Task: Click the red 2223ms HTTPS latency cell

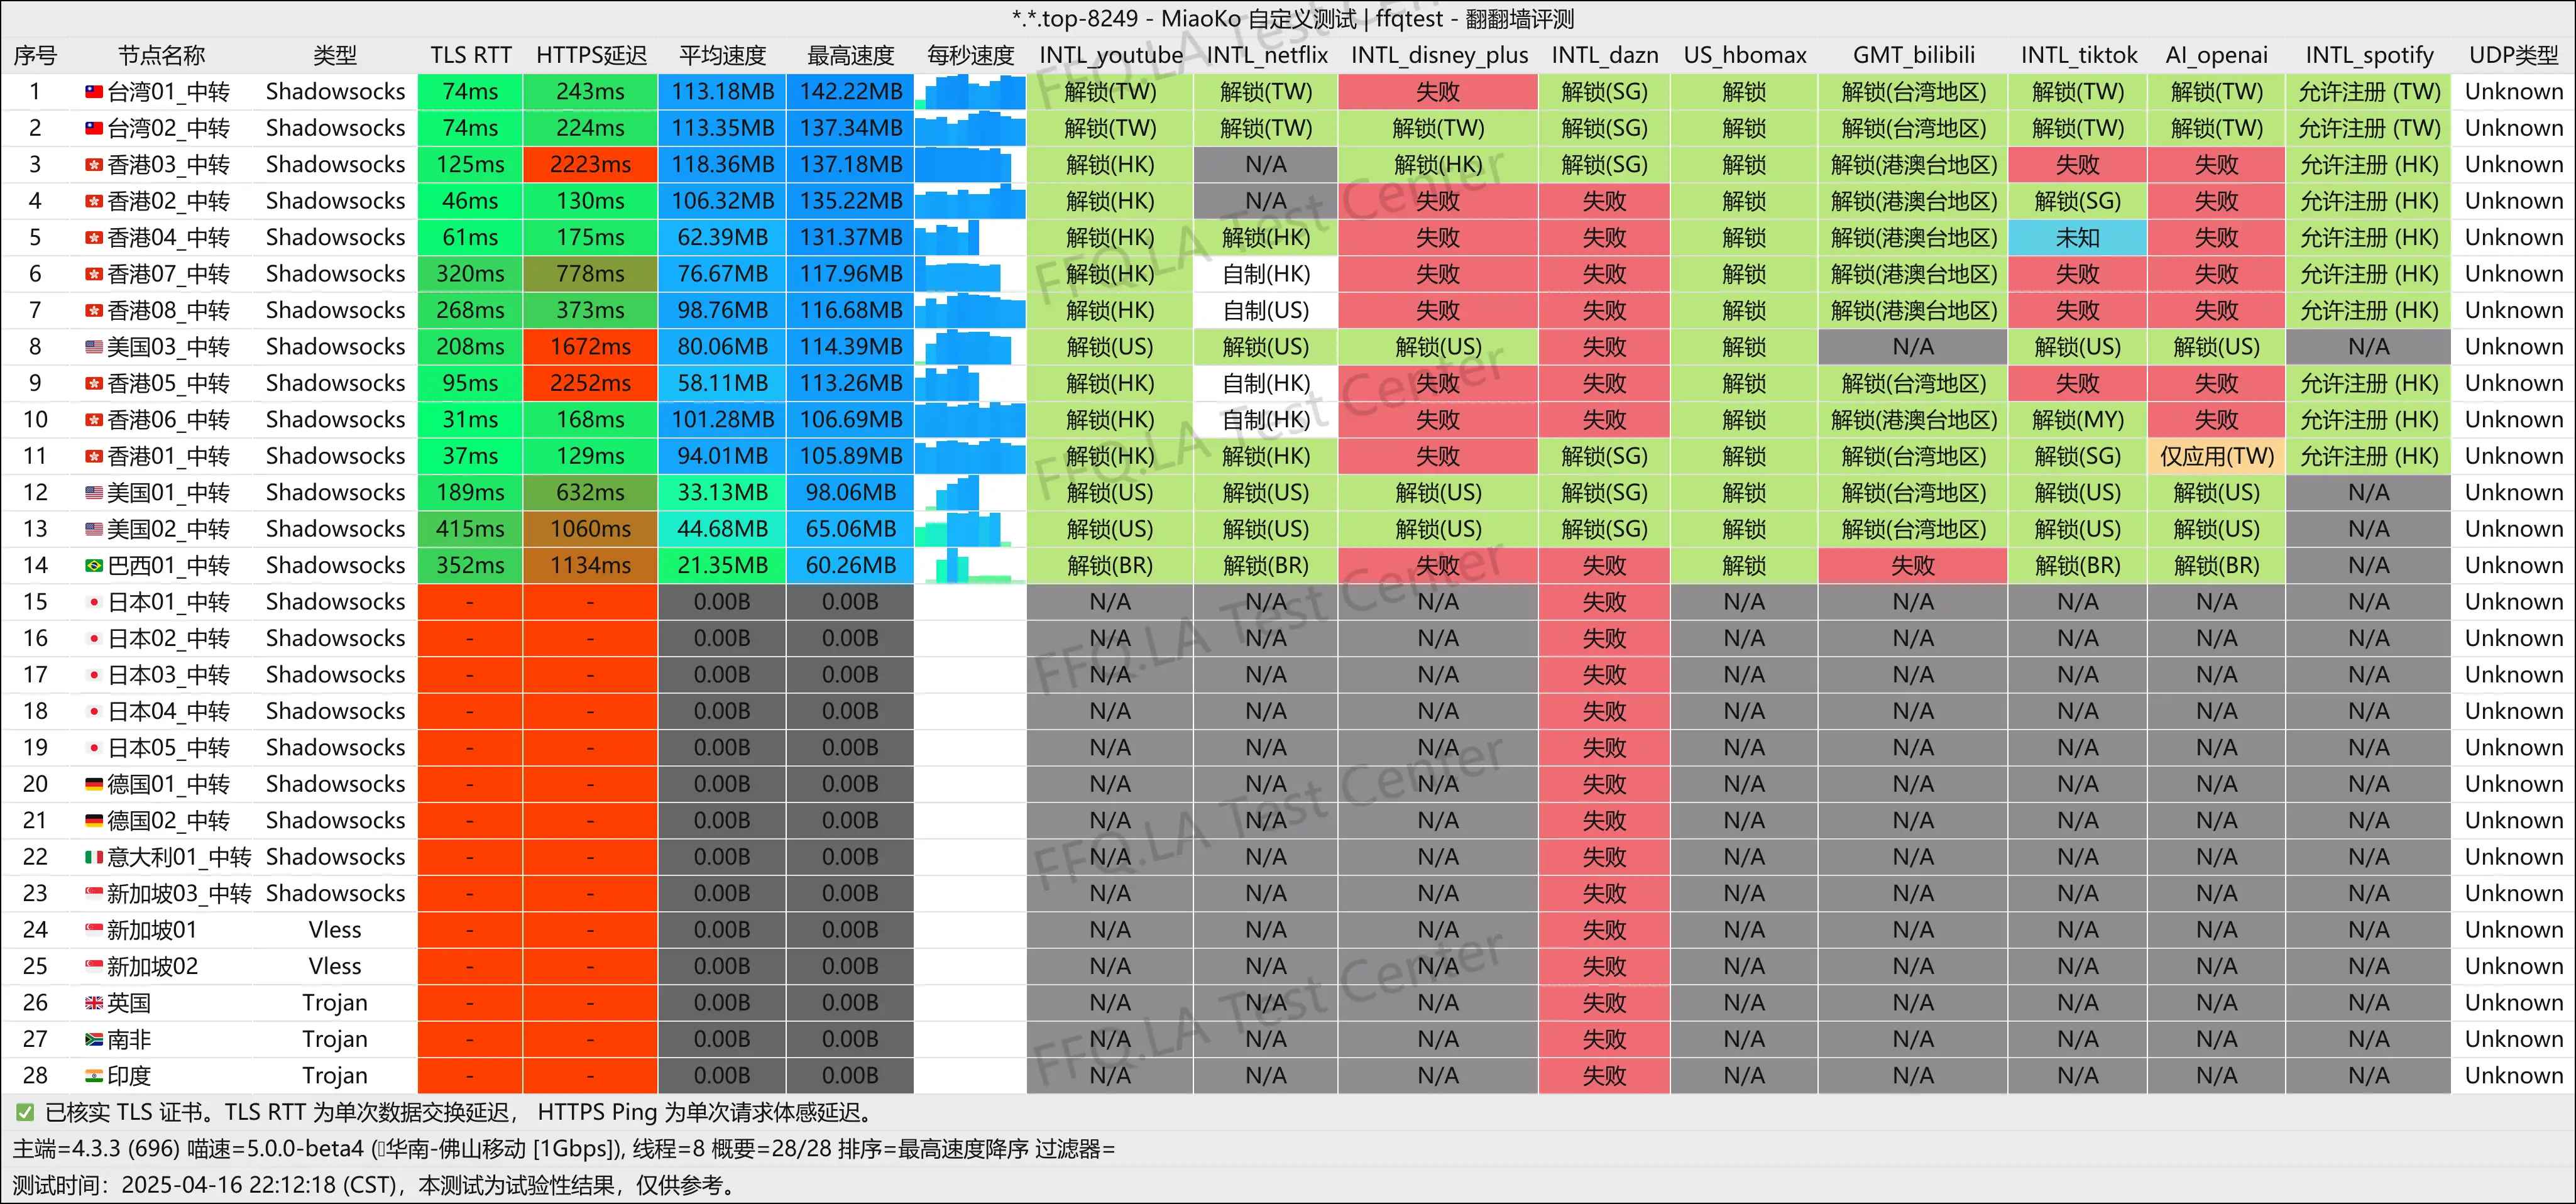Action: (x=590, y=165)
